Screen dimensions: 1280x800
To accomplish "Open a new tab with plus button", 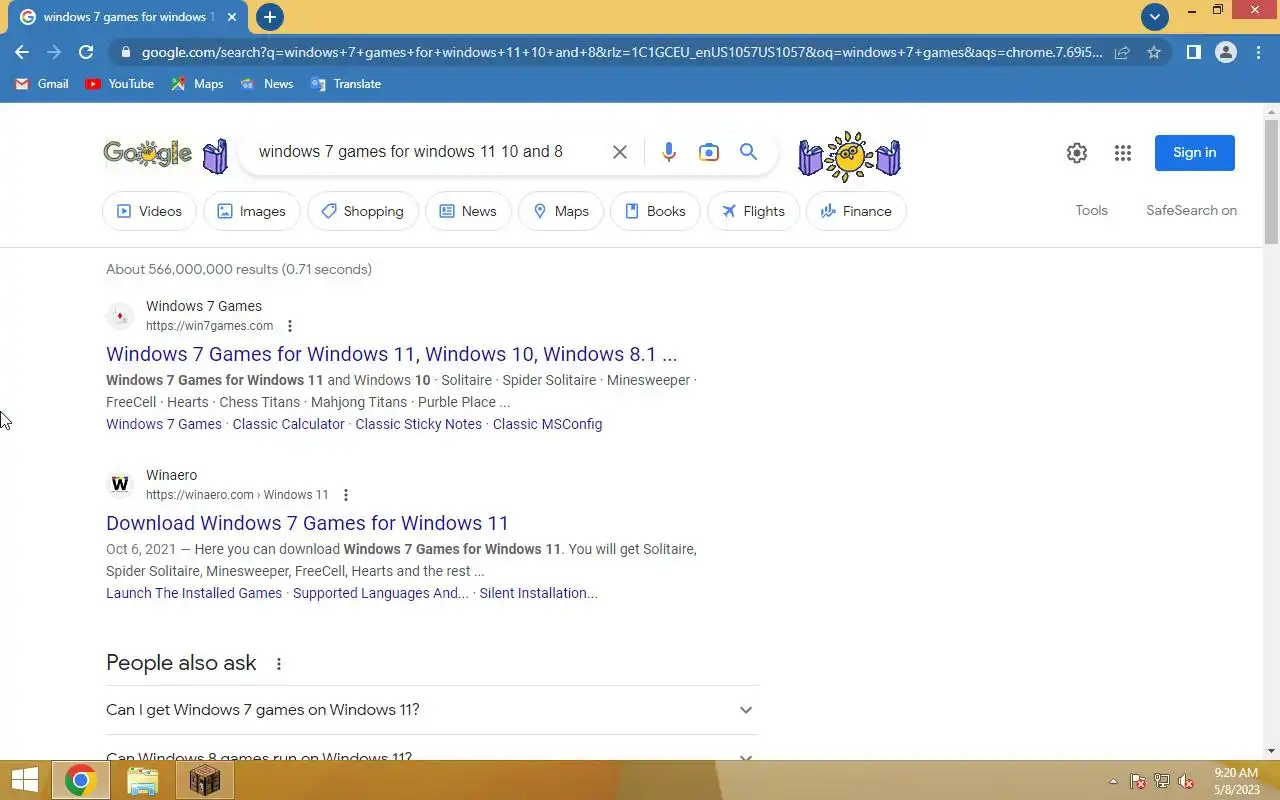I will [x=269, y=17].
